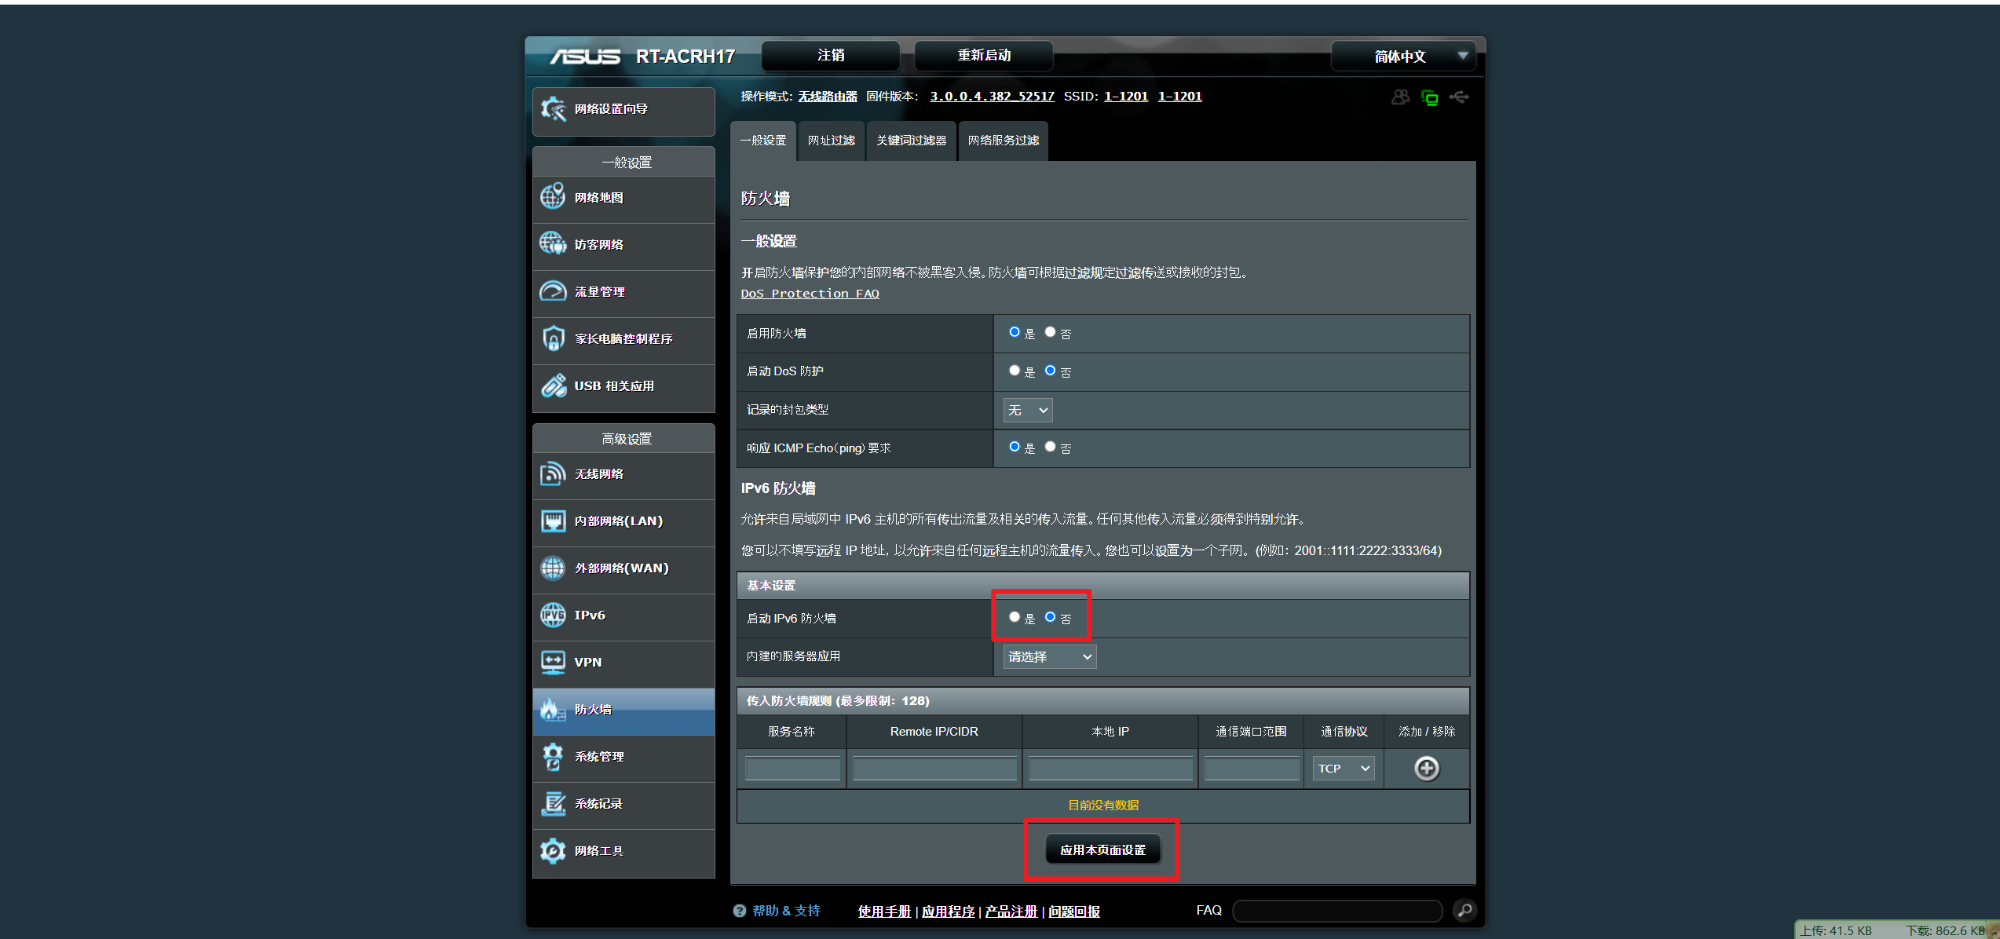Screen dimensions: 2000x939
Task: Open 系统管理 in the sidebar menu
Action: 624,756
